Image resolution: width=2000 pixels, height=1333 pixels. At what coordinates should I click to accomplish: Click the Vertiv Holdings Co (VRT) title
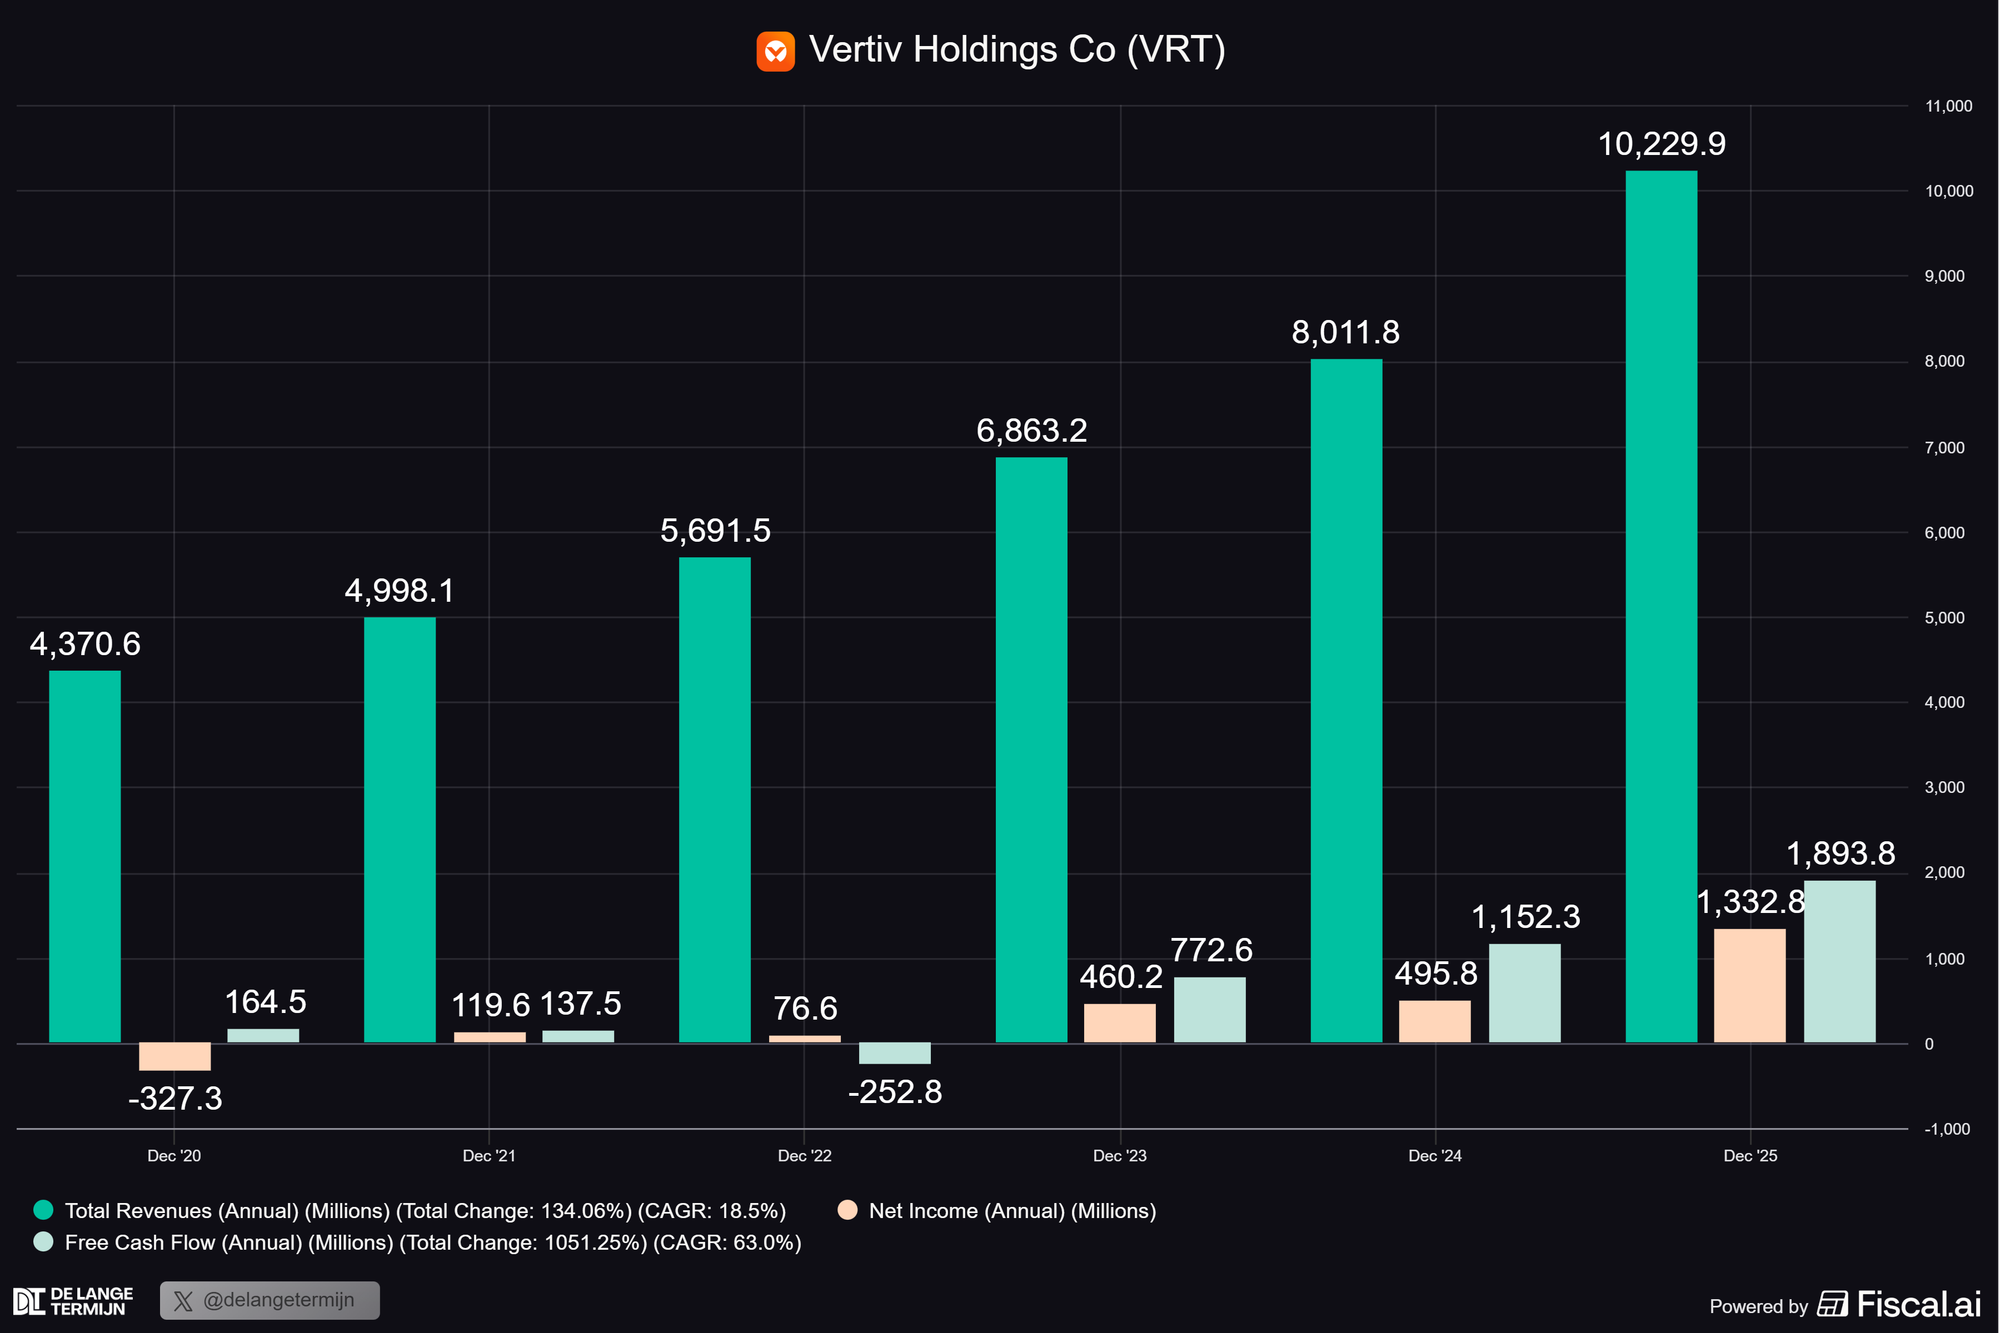(1017, 50)
